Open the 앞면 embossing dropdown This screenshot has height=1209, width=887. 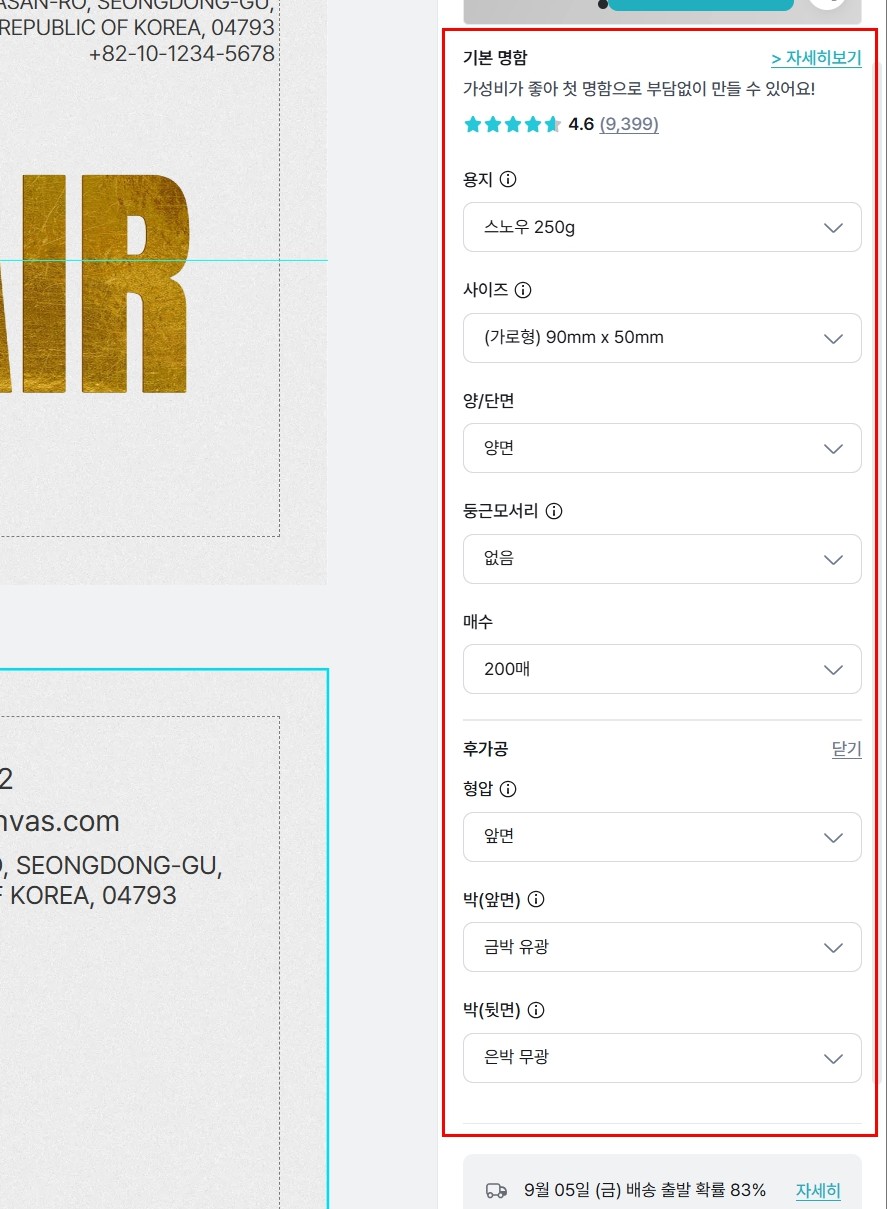click(x=662, y=837)
